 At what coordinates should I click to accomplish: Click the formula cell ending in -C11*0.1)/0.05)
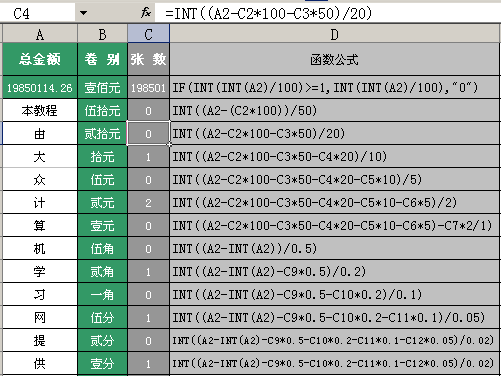point(334,317)
